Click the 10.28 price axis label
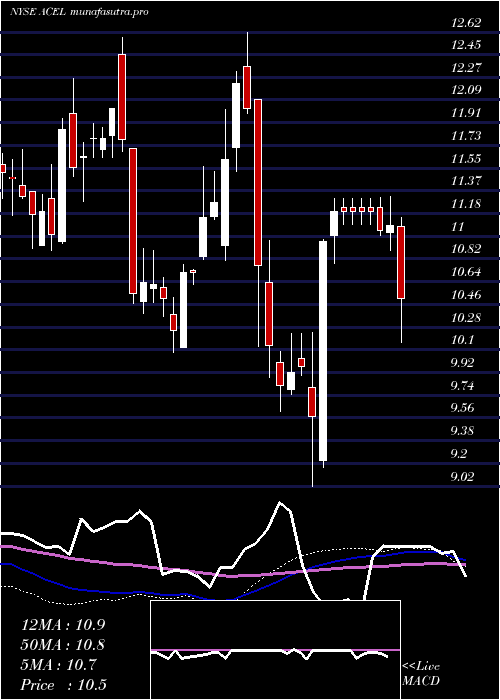The image size is (500, 700). (466, 318)
